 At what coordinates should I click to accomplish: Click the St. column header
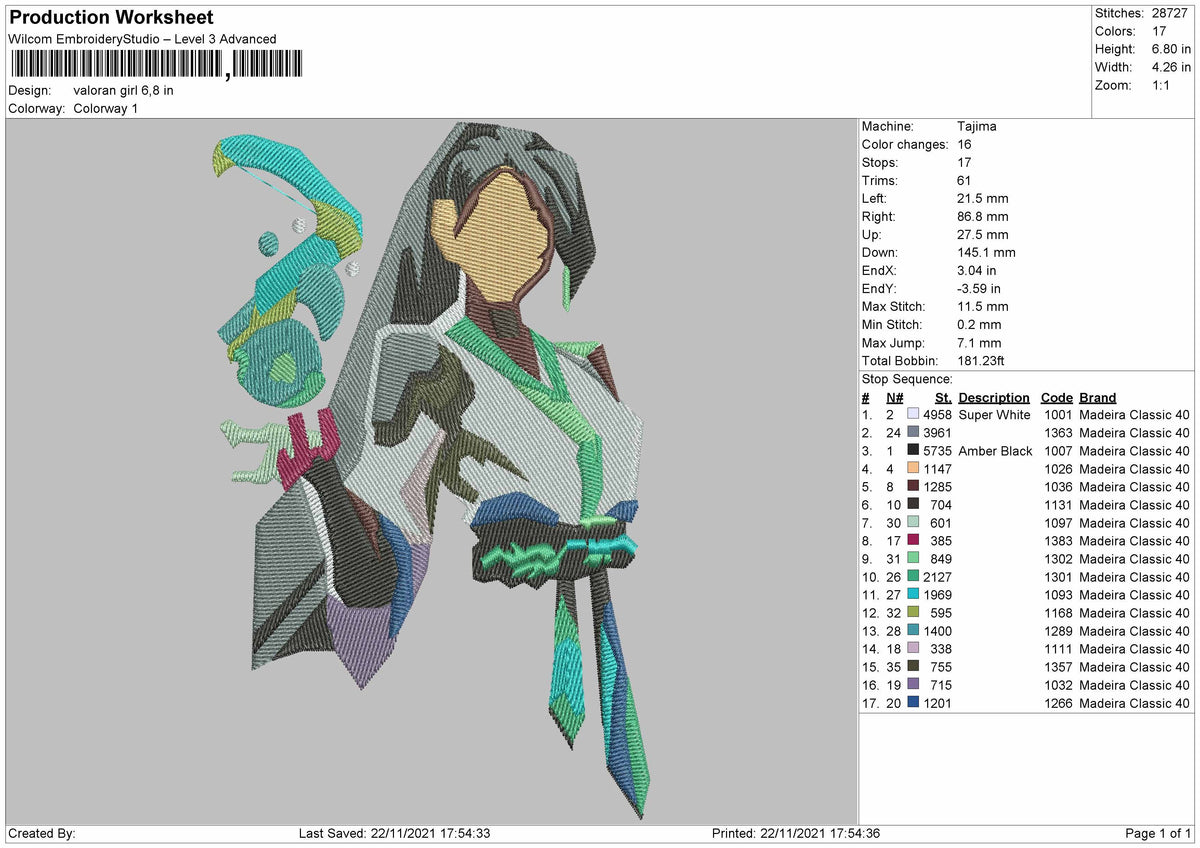942,397
